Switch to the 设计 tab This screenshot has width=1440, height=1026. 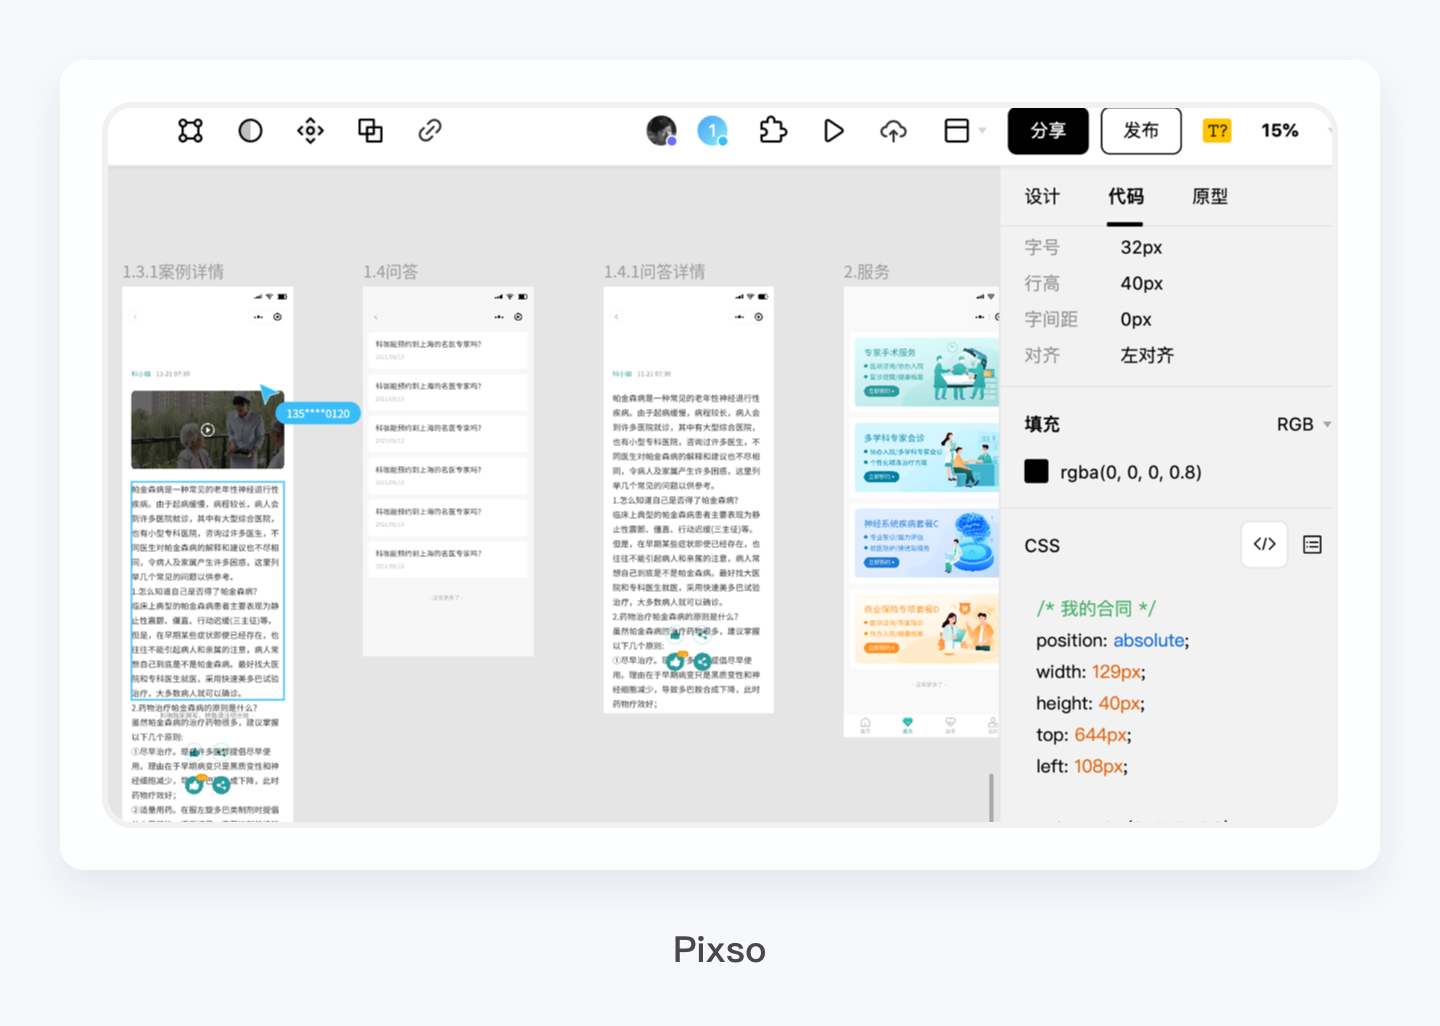(x=1043, y=197)
